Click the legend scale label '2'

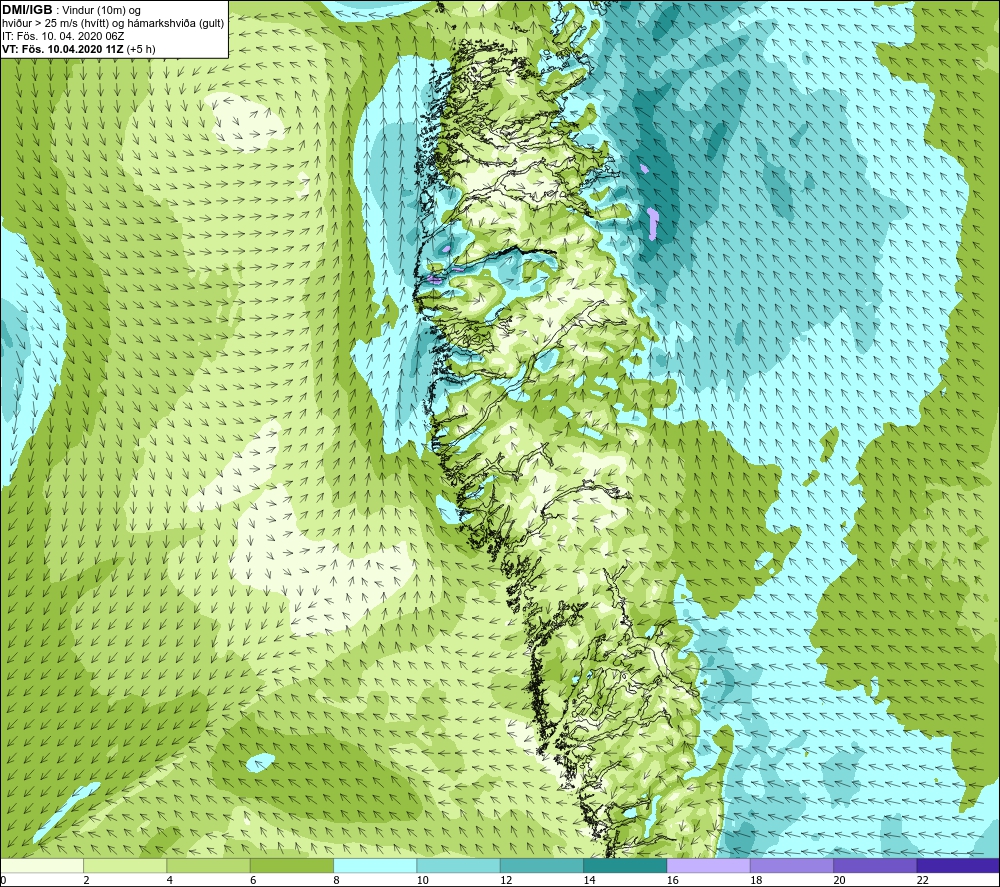click(86, 880)
